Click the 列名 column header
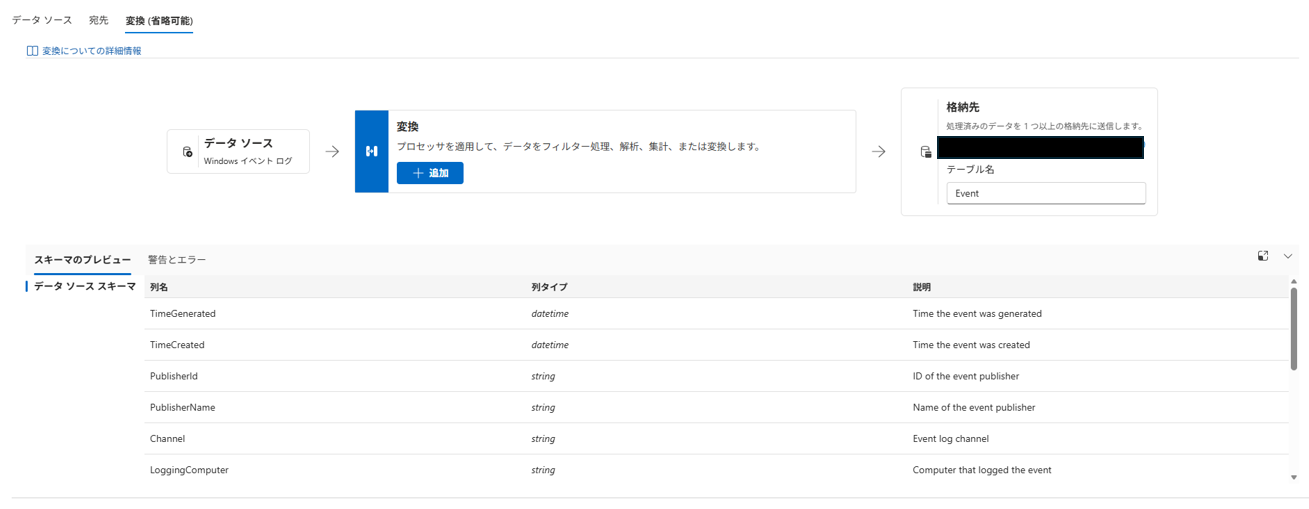Viewport: 1309px width, 509px height. click(x=159, y=287)
